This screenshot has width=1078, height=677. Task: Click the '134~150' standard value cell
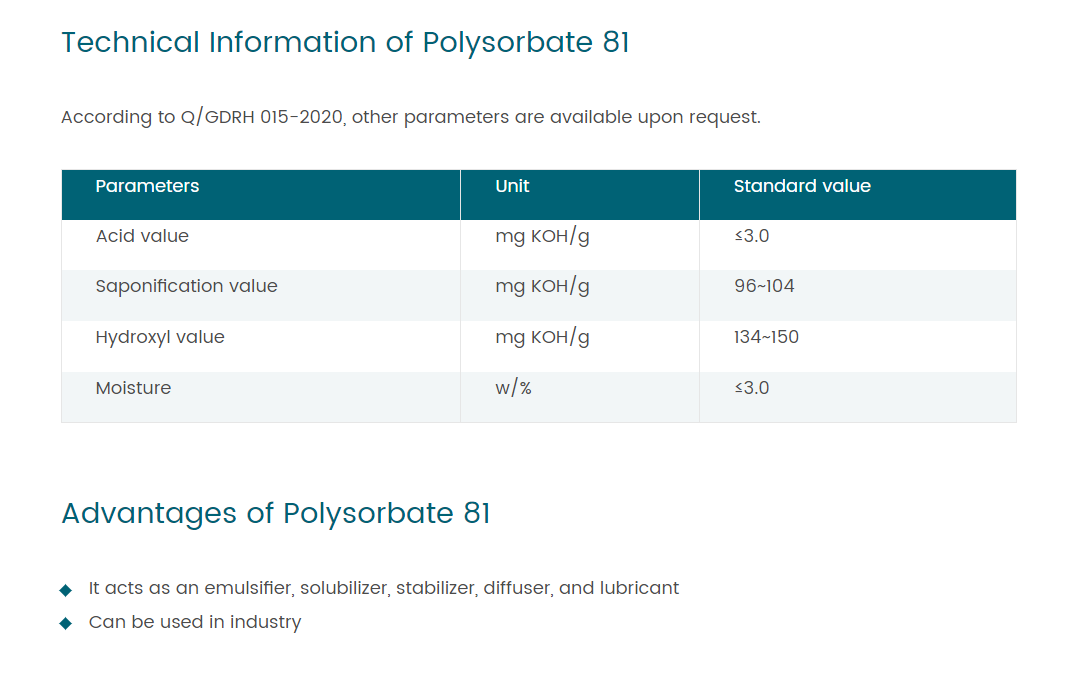766,337
